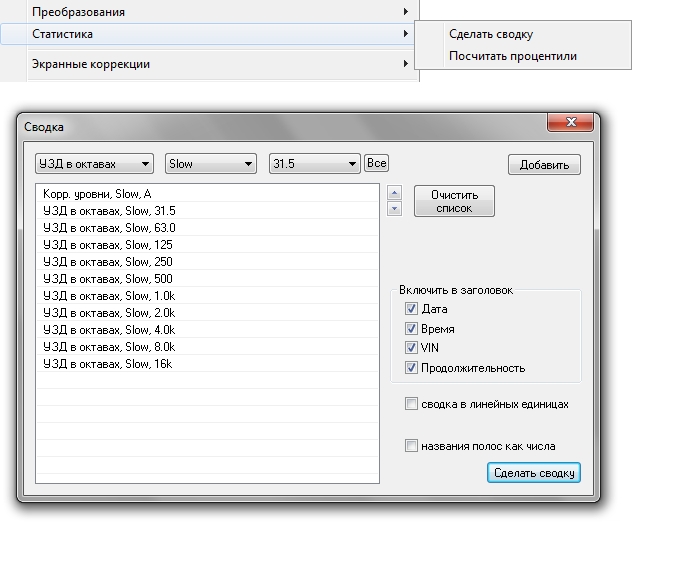Viewport: 700px width, 561px height.
Task: Click the move-down arrow beside the list
Action: (x=394, y=209)
